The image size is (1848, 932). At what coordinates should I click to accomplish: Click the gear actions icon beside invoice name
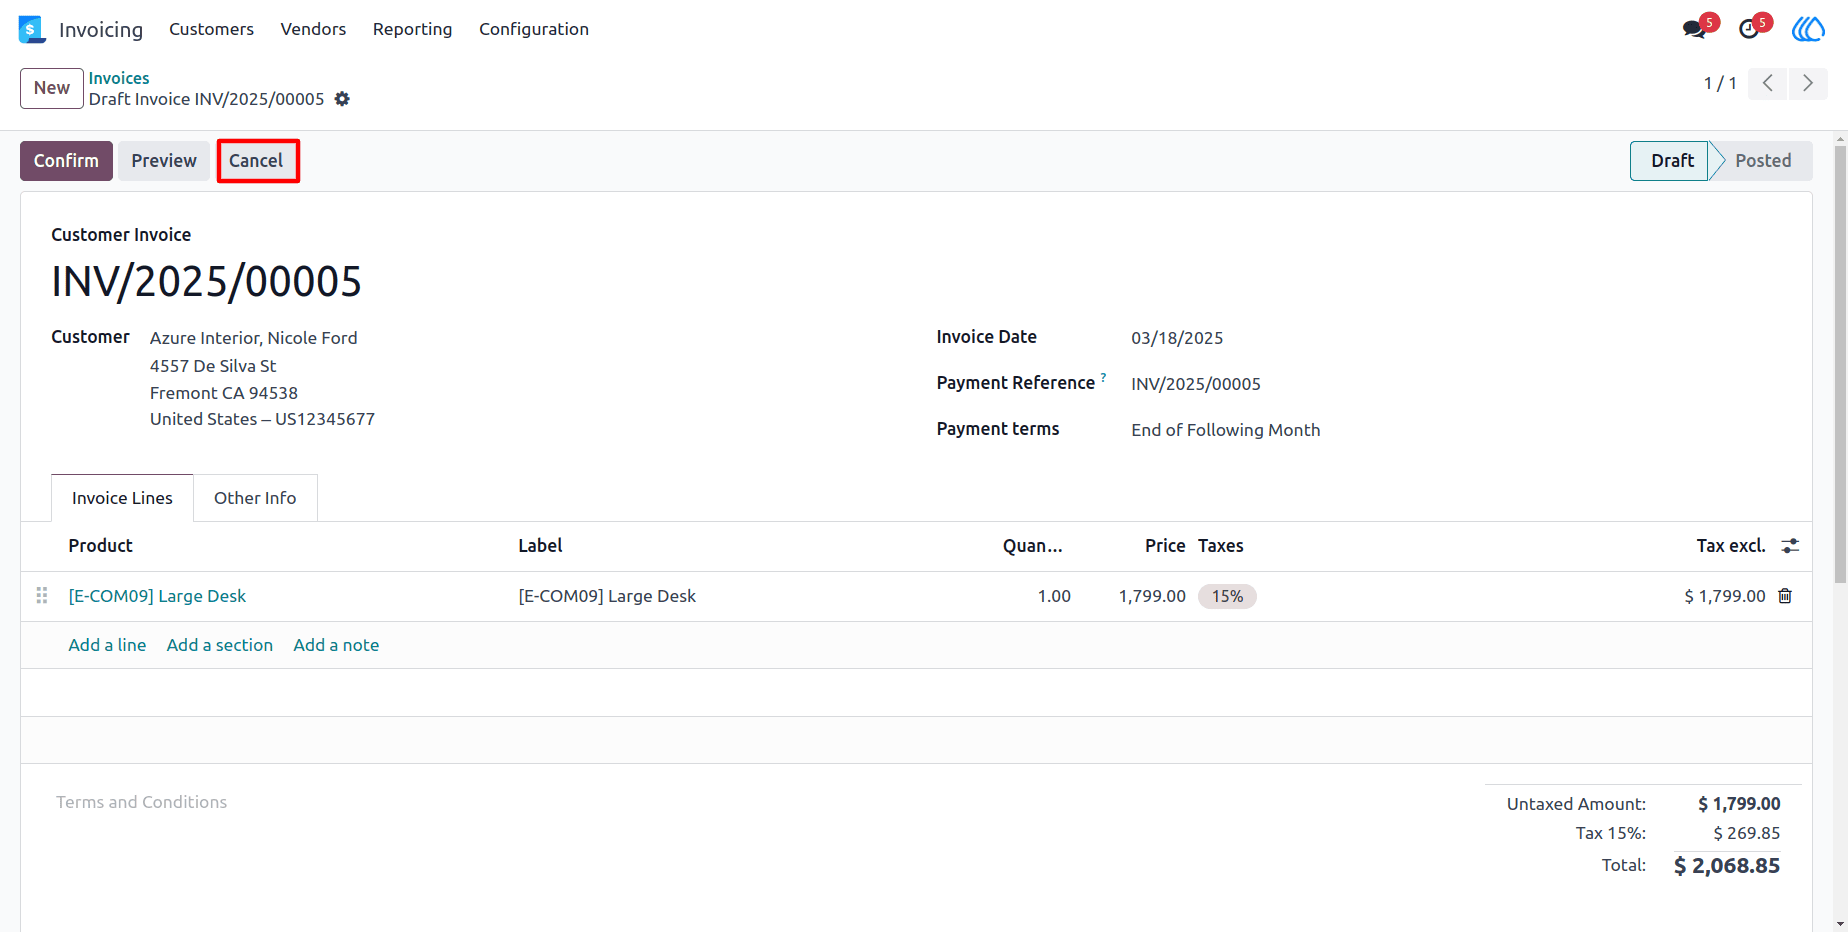(342, 99)
